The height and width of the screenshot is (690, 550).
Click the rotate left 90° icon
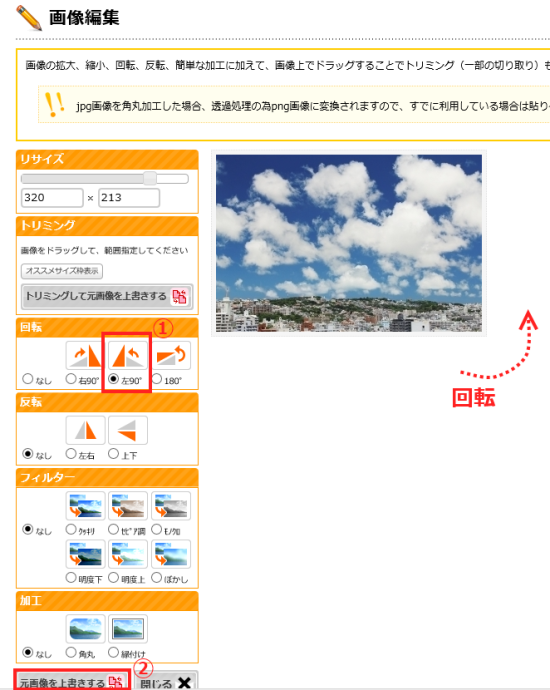128,355
